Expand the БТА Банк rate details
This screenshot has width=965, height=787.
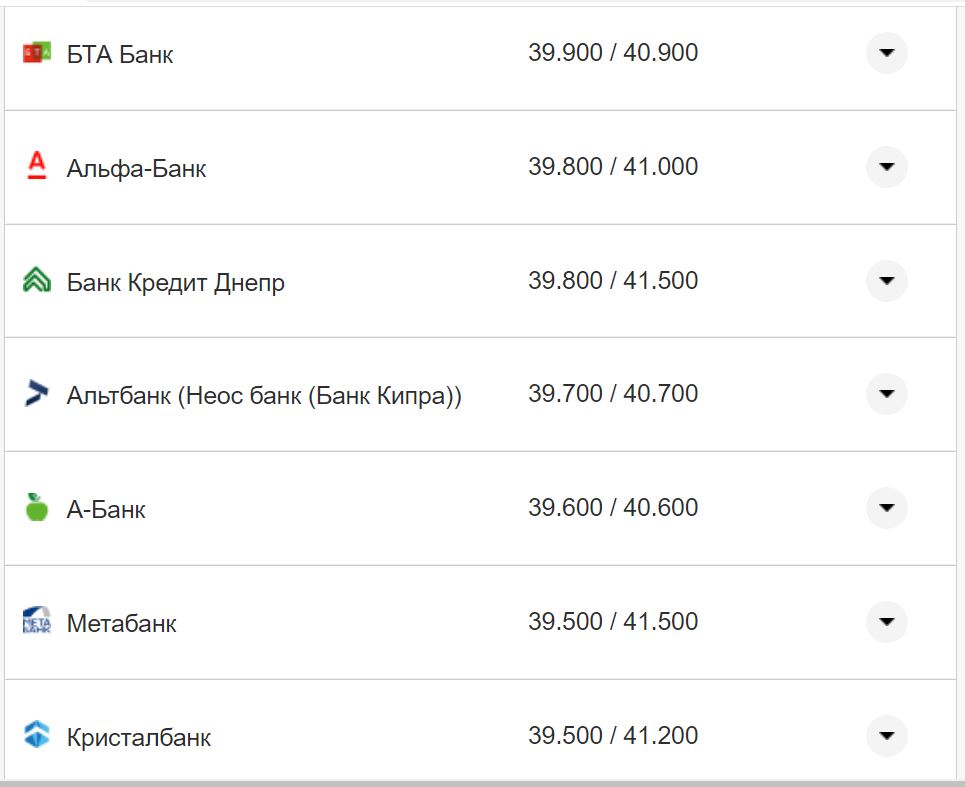click(886, 53)
